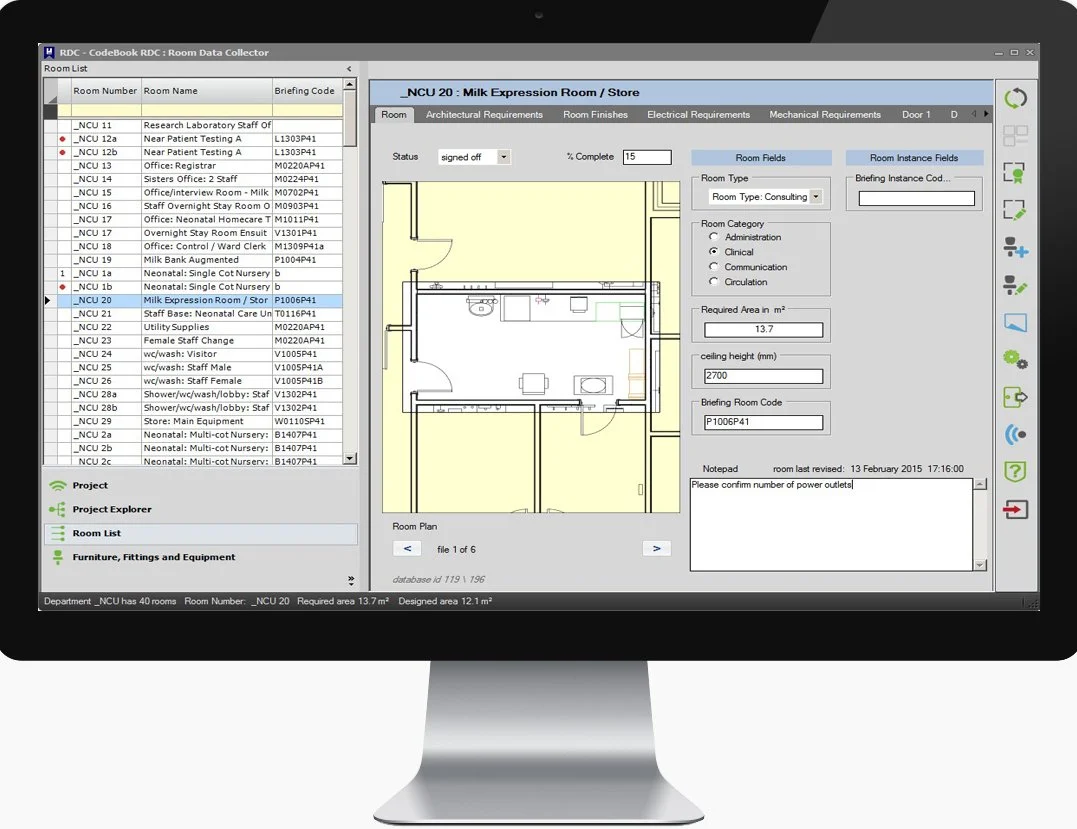Click the blue wireless signal waves icon
This screenshot has height=829, width=1077.
(1015, 434)
